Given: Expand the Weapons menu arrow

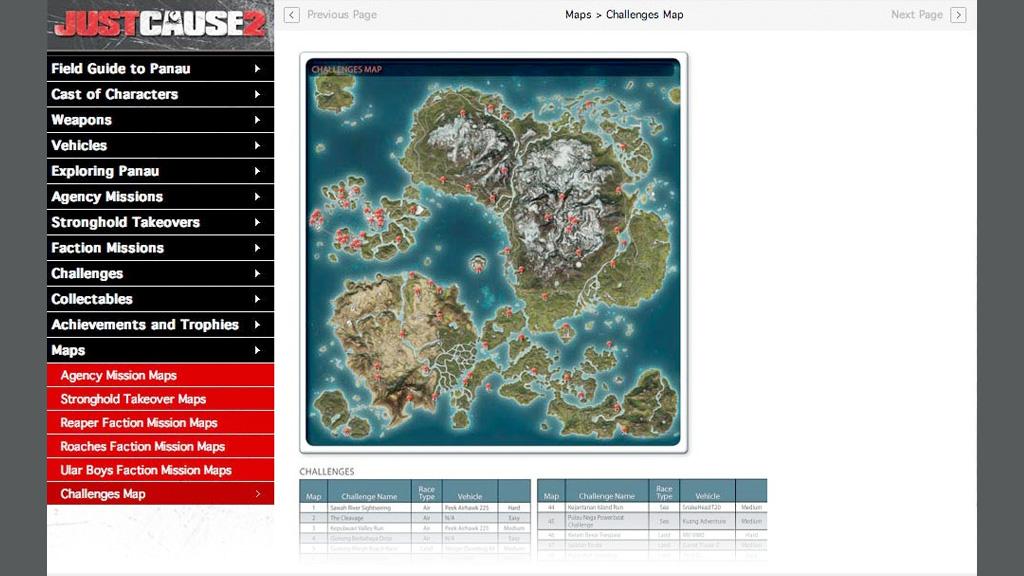Looking at the screenshot, I should click(x=257, y=120).
